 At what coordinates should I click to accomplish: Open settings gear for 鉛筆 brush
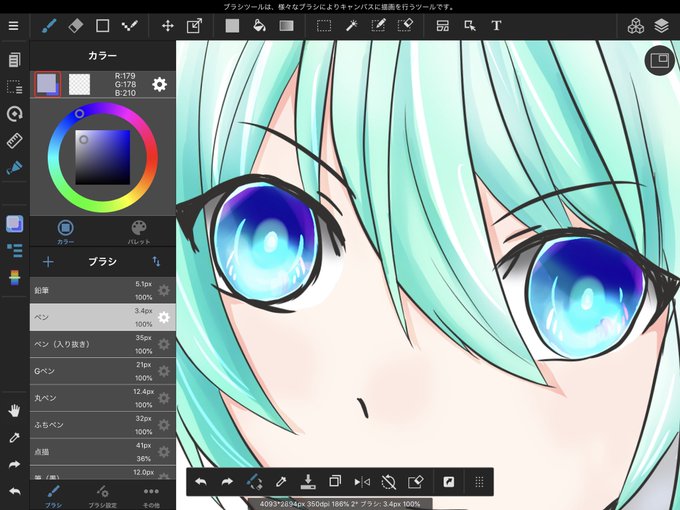(x=163, y=290)
